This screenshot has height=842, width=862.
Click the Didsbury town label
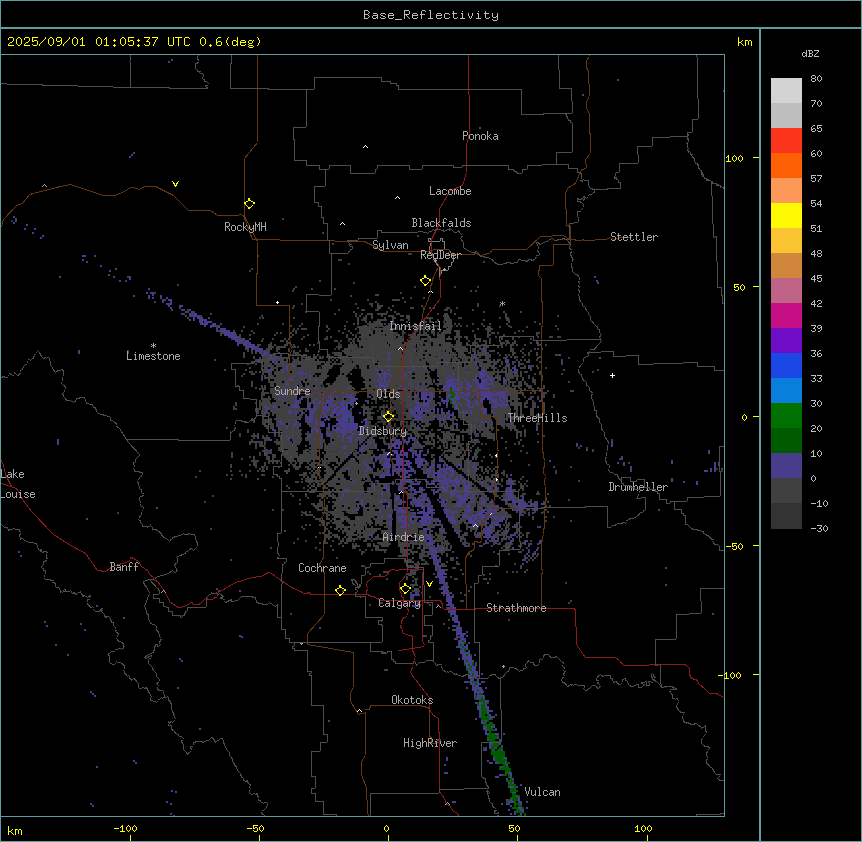pyautogui.click(x=383, y=431)
